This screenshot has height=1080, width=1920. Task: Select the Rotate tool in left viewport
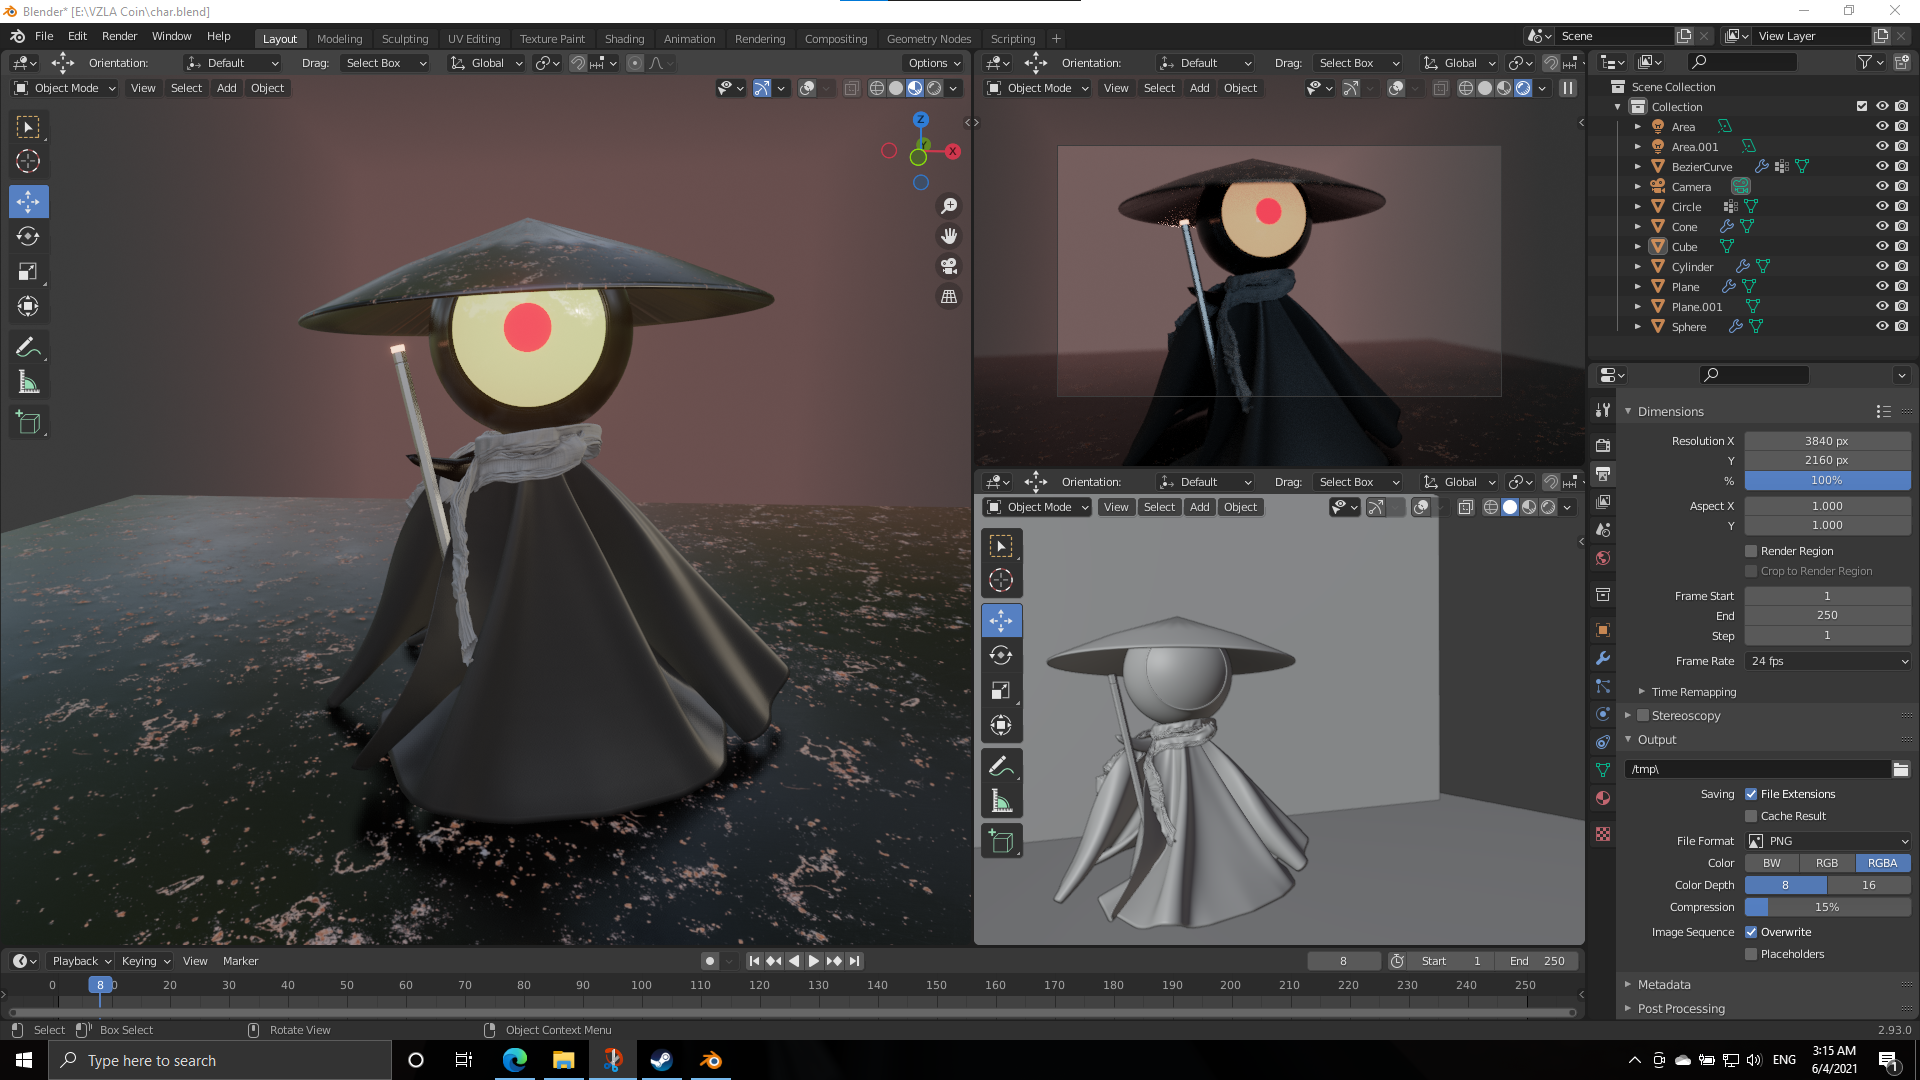28,237
